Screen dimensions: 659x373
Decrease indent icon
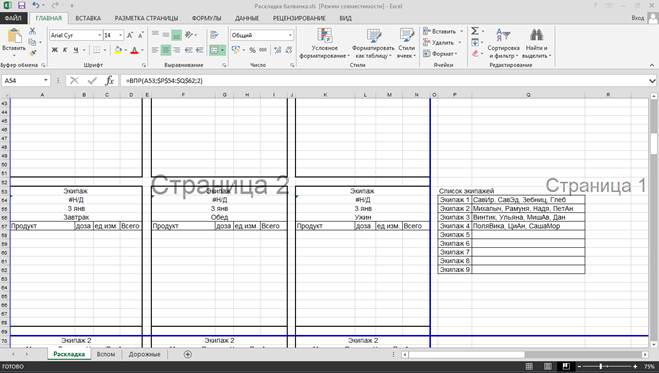pyautogui.click(x=189, y=50)
